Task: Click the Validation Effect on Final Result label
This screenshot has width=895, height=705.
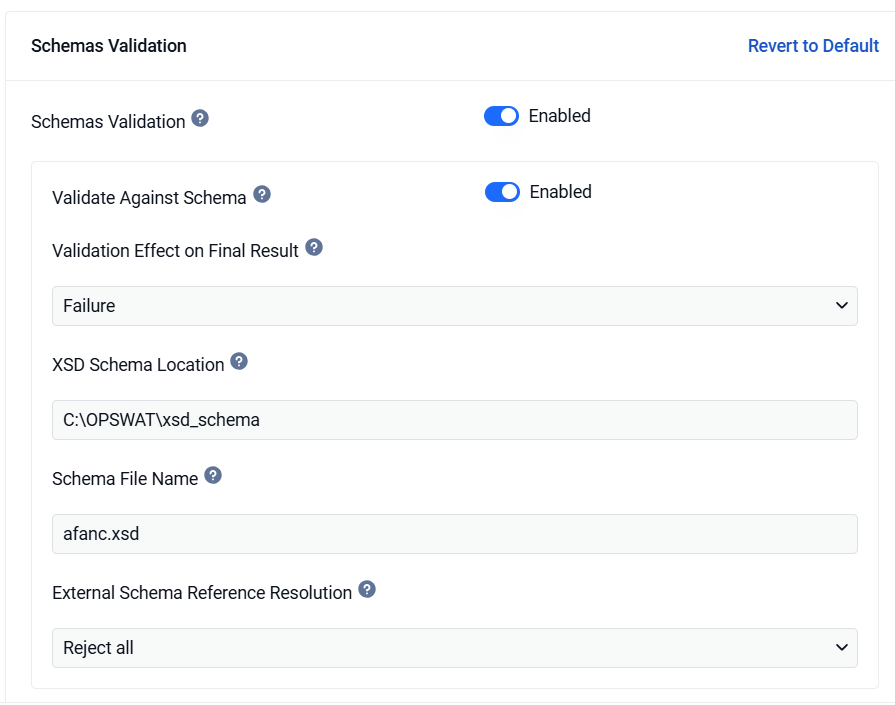Action: [175, 251]
